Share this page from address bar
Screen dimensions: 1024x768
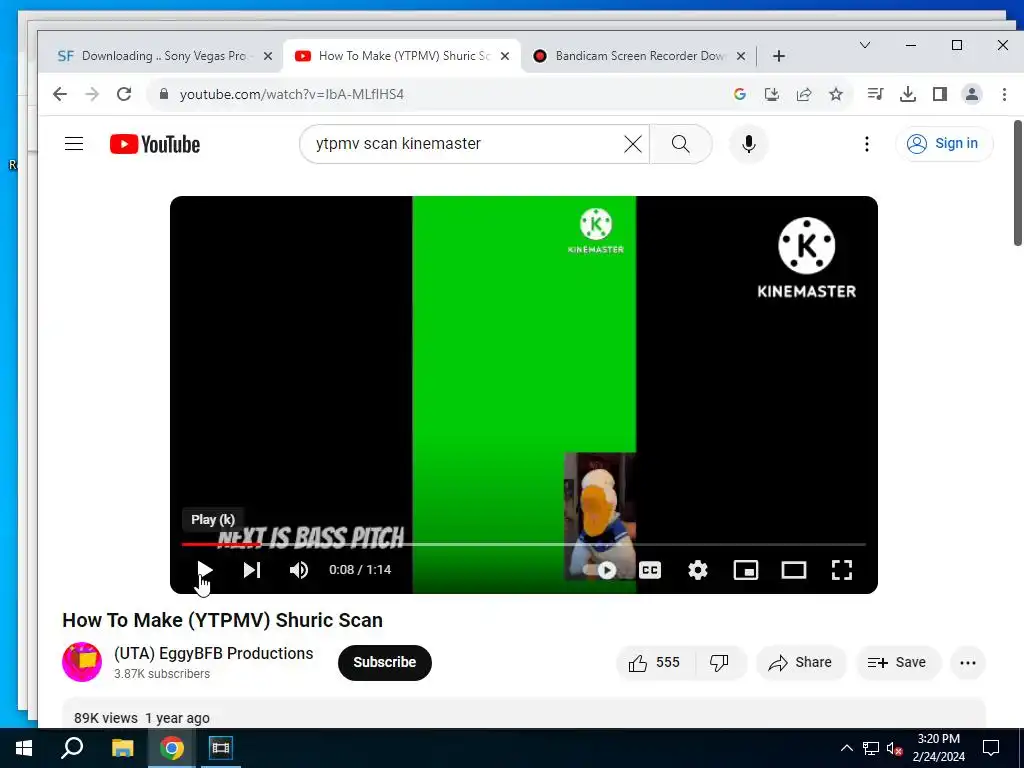[x=804, y=94]
